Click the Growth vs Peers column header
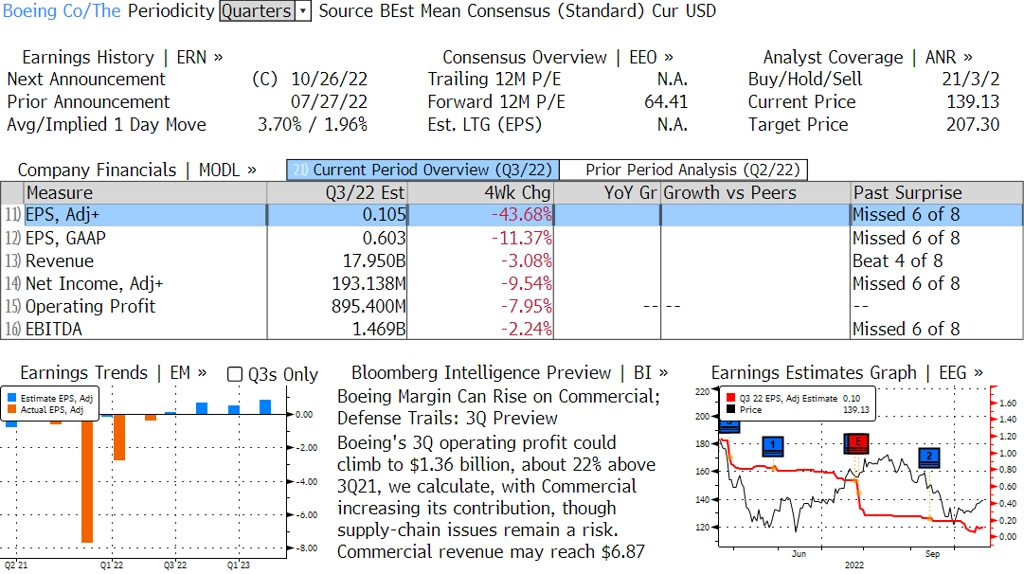 point(756,193)
